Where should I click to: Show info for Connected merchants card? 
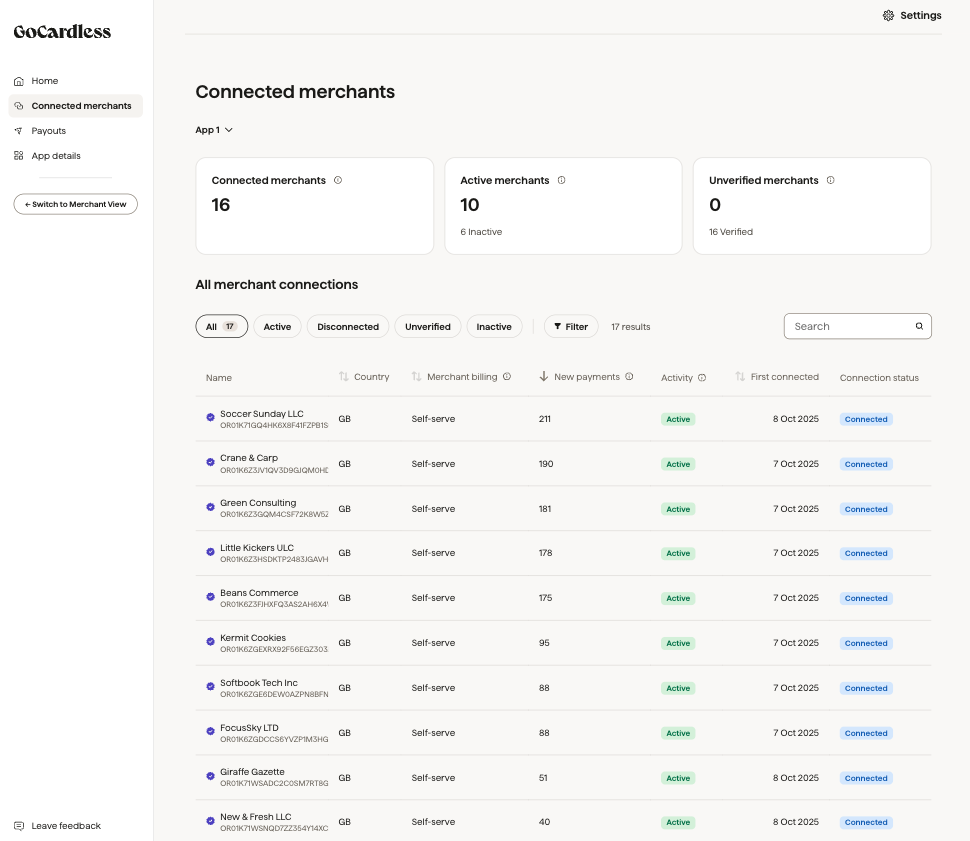coord(338,180)
